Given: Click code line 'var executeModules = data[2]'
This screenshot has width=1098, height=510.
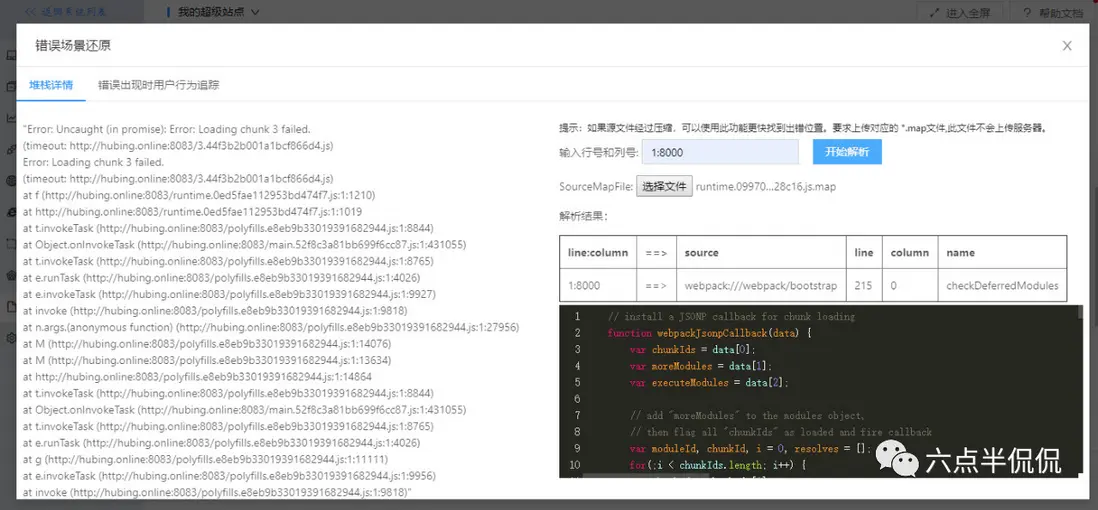Looking at the screenshot, I should 709,382.
